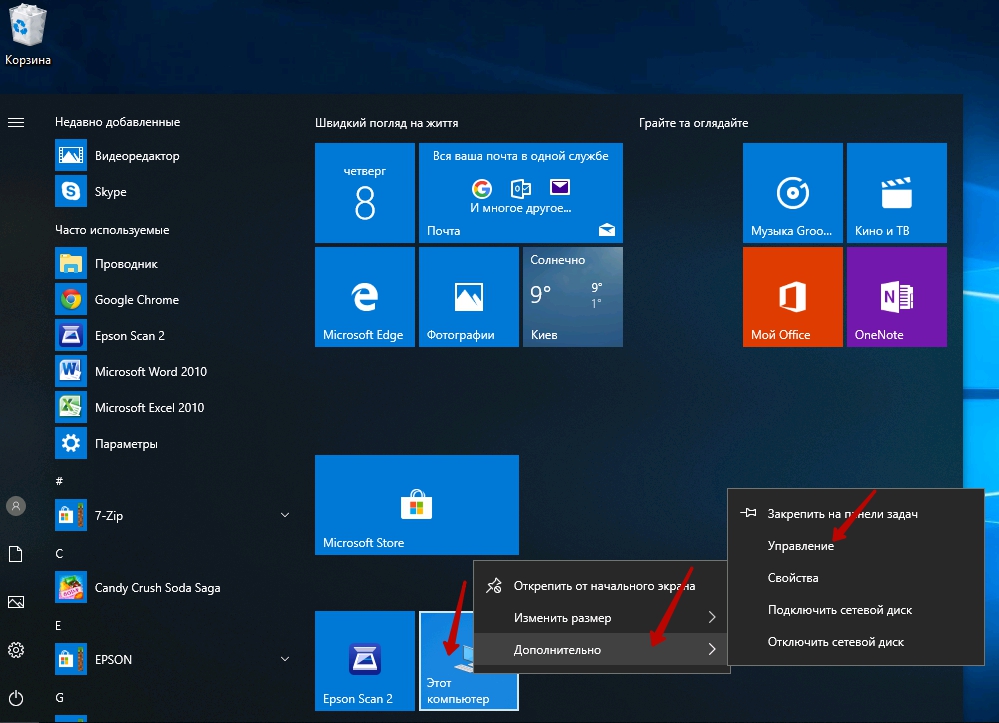Expand the EPSON folder chevron
The height and width of the screenshot is (723, 999).
pos(285,660)
